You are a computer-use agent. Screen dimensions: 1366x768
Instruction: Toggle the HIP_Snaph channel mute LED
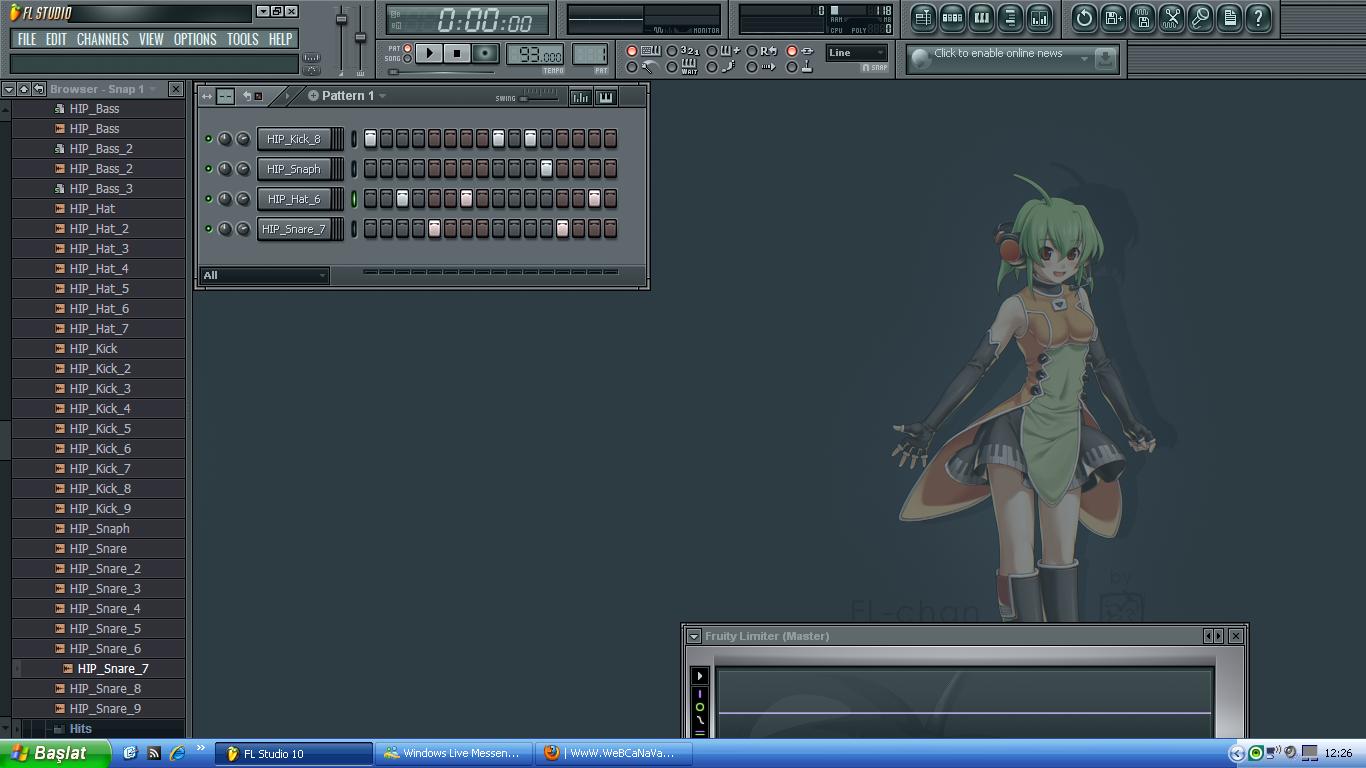point(209,169)
